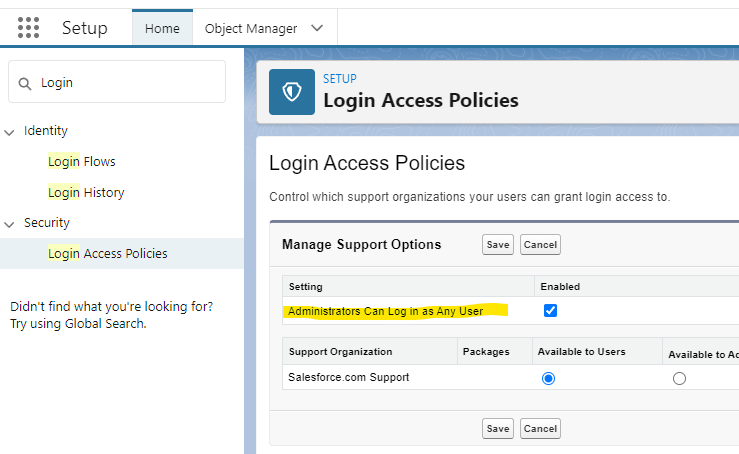
Task: Open Login History in the sidebar
Action: 86,193
